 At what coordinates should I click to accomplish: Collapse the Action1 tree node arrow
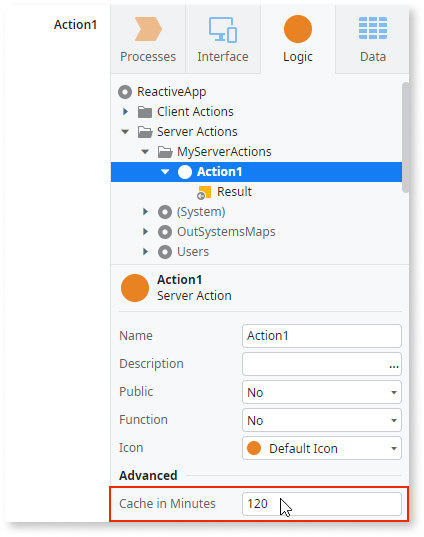pos(165,172)
